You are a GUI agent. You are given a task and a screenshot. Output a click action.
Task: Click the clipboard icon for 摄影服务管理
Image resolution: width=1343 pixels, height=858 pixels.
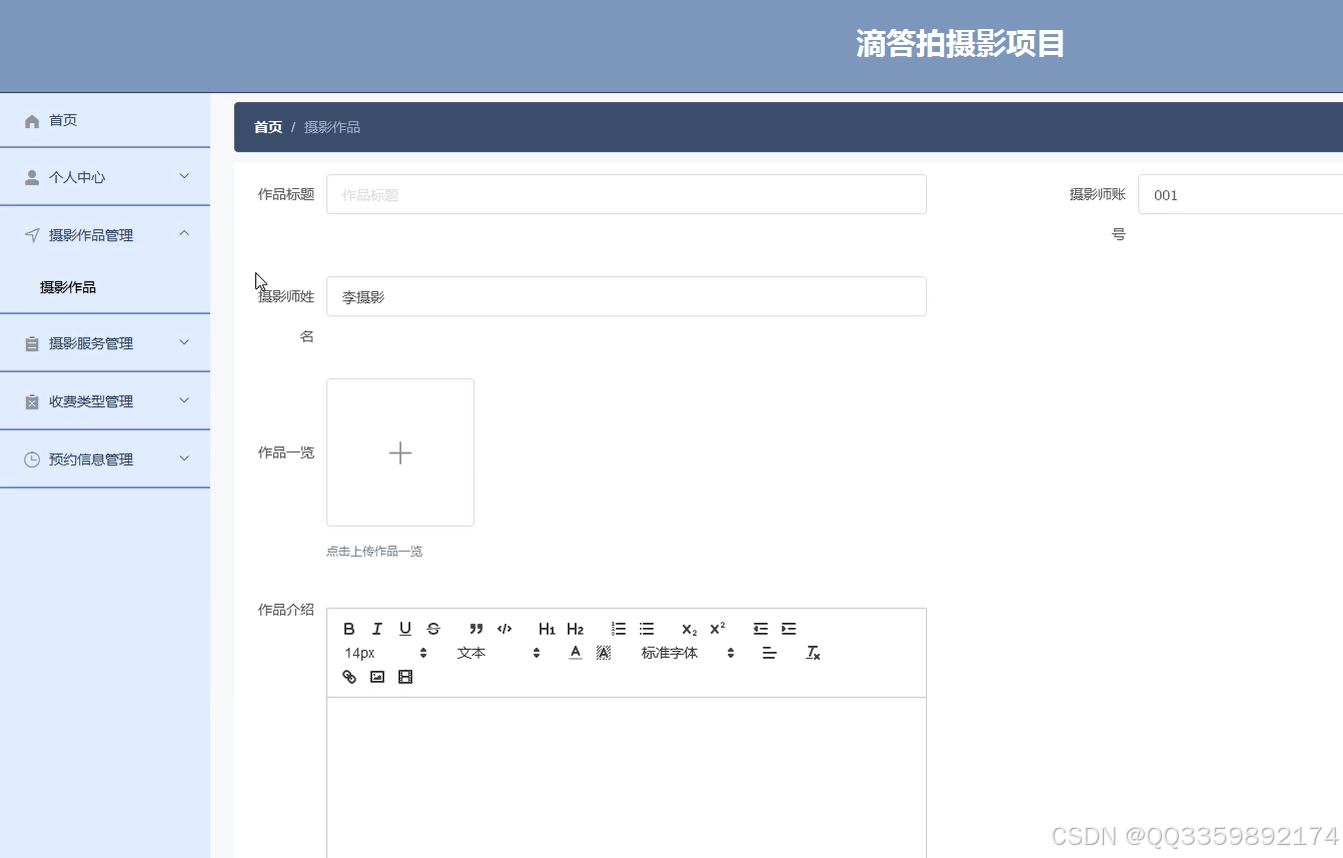pyautogui.click(x=32, y=343)
